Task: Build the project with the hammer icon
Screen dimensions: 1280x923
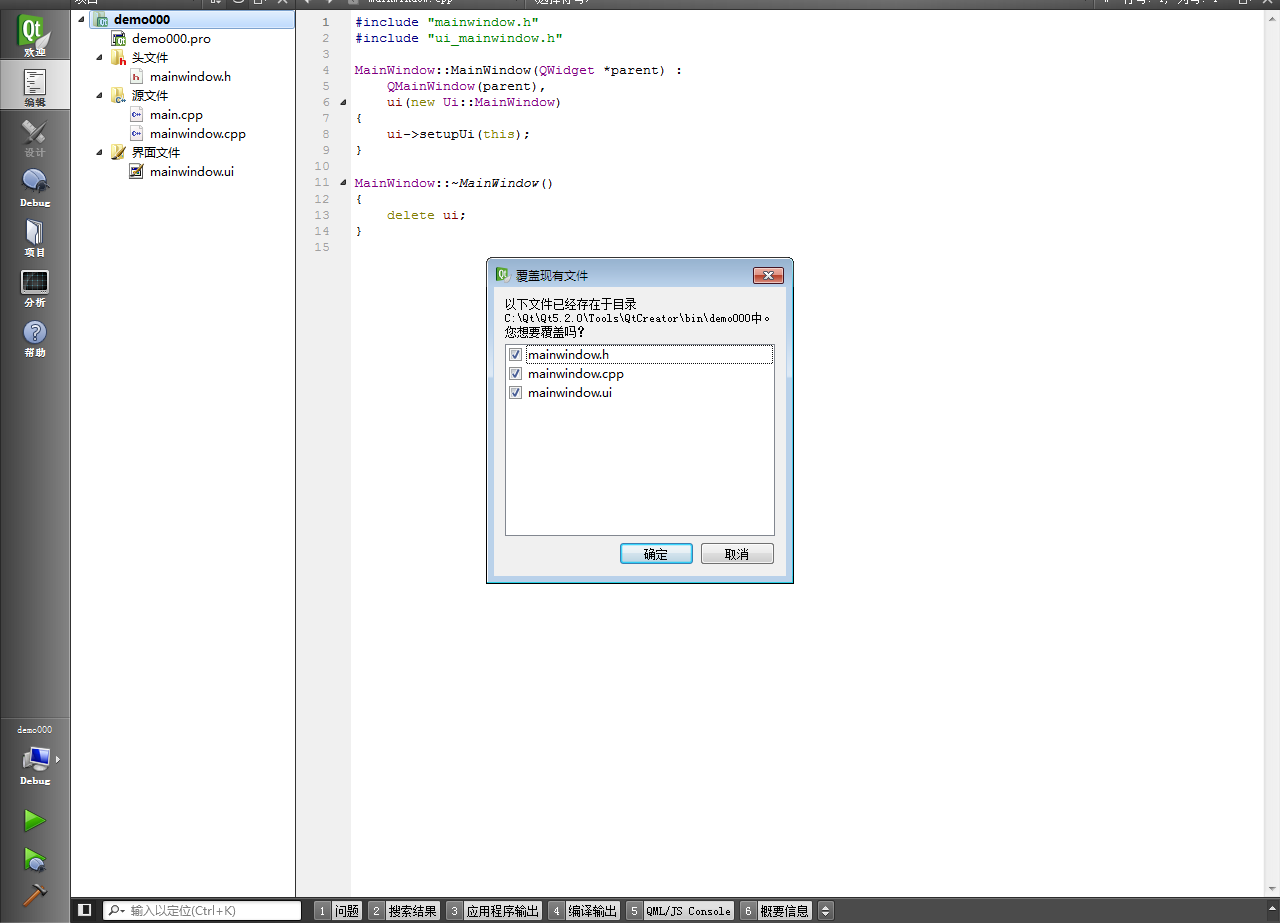Action: click(x=35, y=895)
